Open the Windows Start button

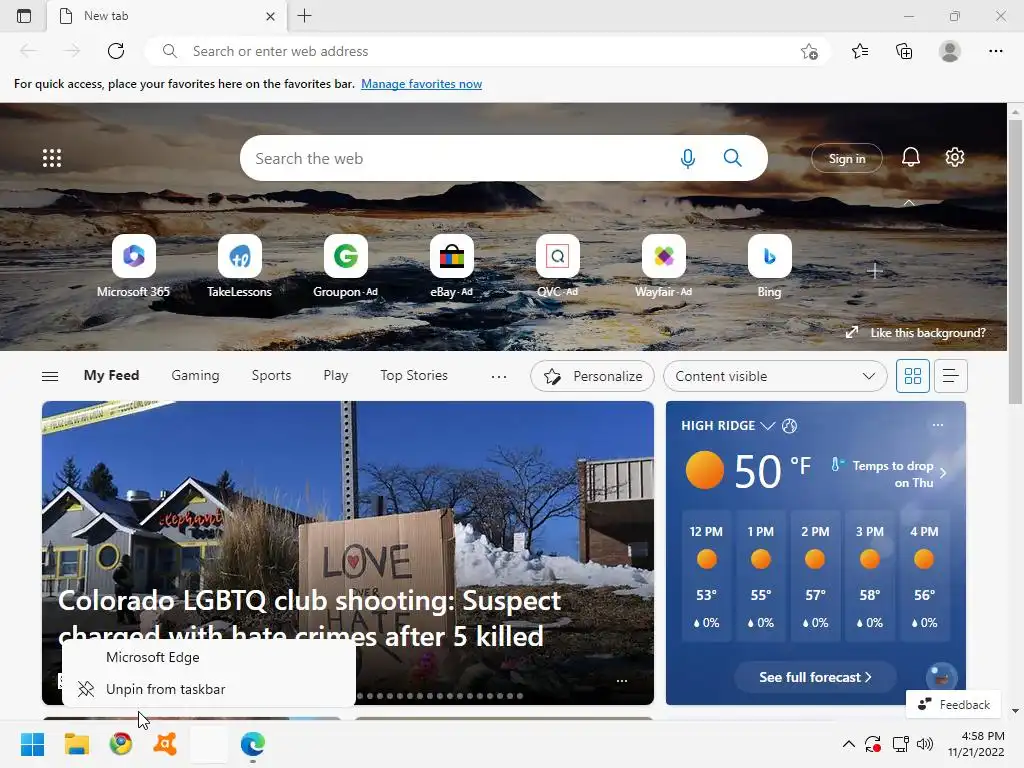[x=32, y=744]
